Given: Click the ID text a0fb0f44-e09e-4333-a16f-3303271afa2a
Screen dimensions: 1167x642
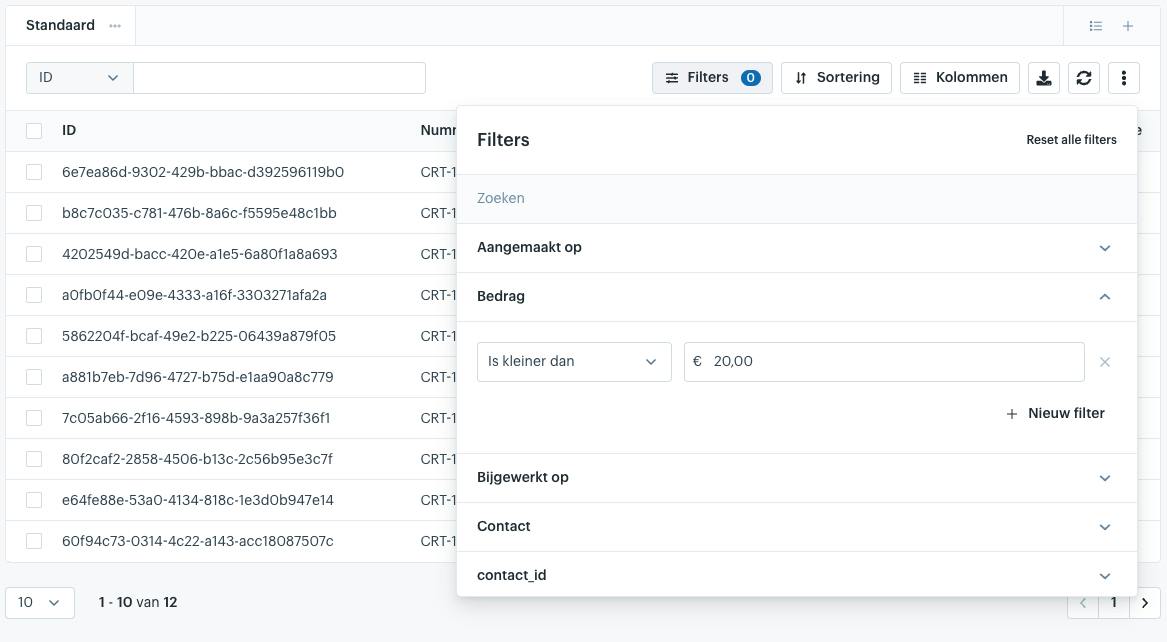Looking at the screenshot, I should (x=194, y=295).
